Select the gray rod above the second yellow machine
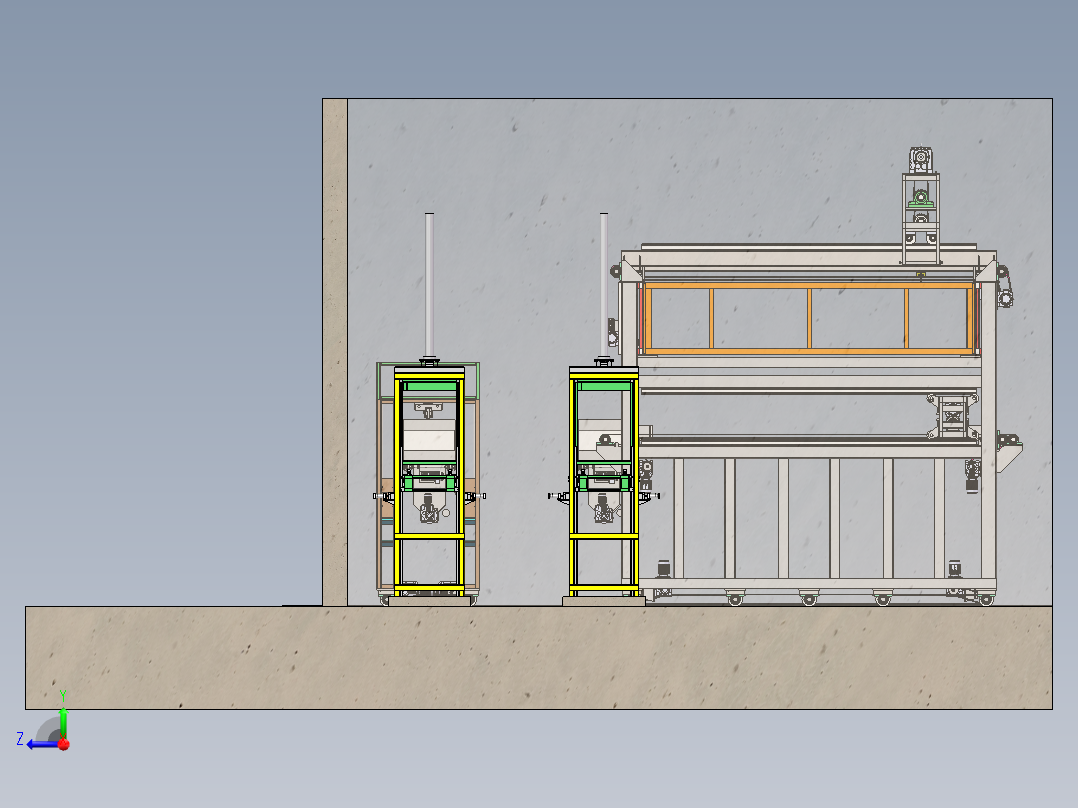This screenshot has height=808, width=1078. click(x=604, y=285)
